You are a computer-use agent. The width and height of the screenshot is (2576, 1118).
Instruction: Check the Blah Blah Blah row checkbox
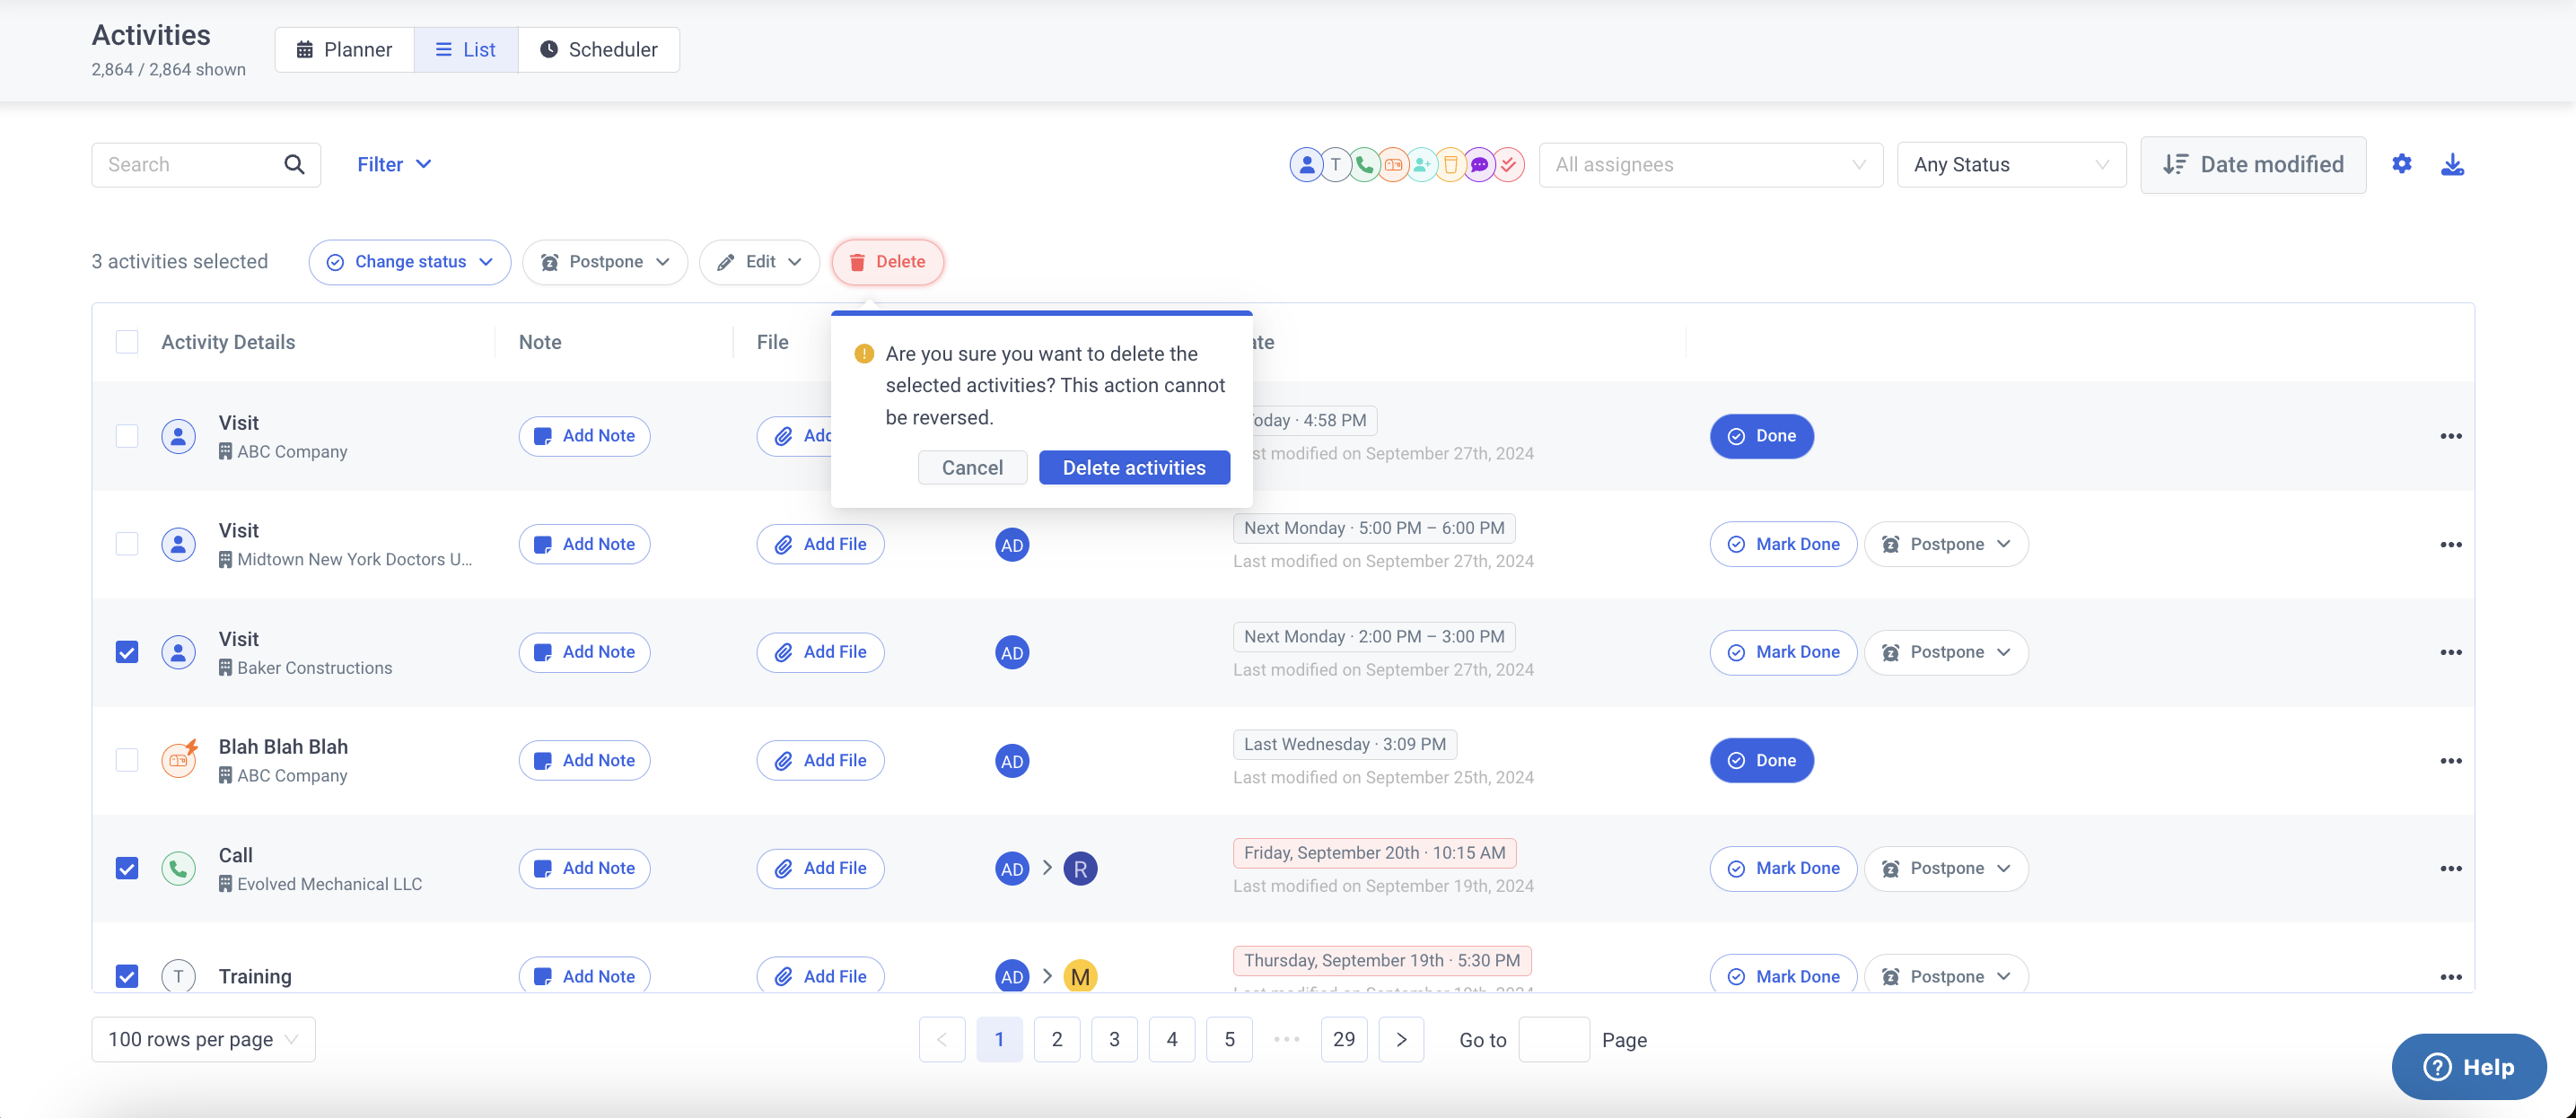click(127, 760)
